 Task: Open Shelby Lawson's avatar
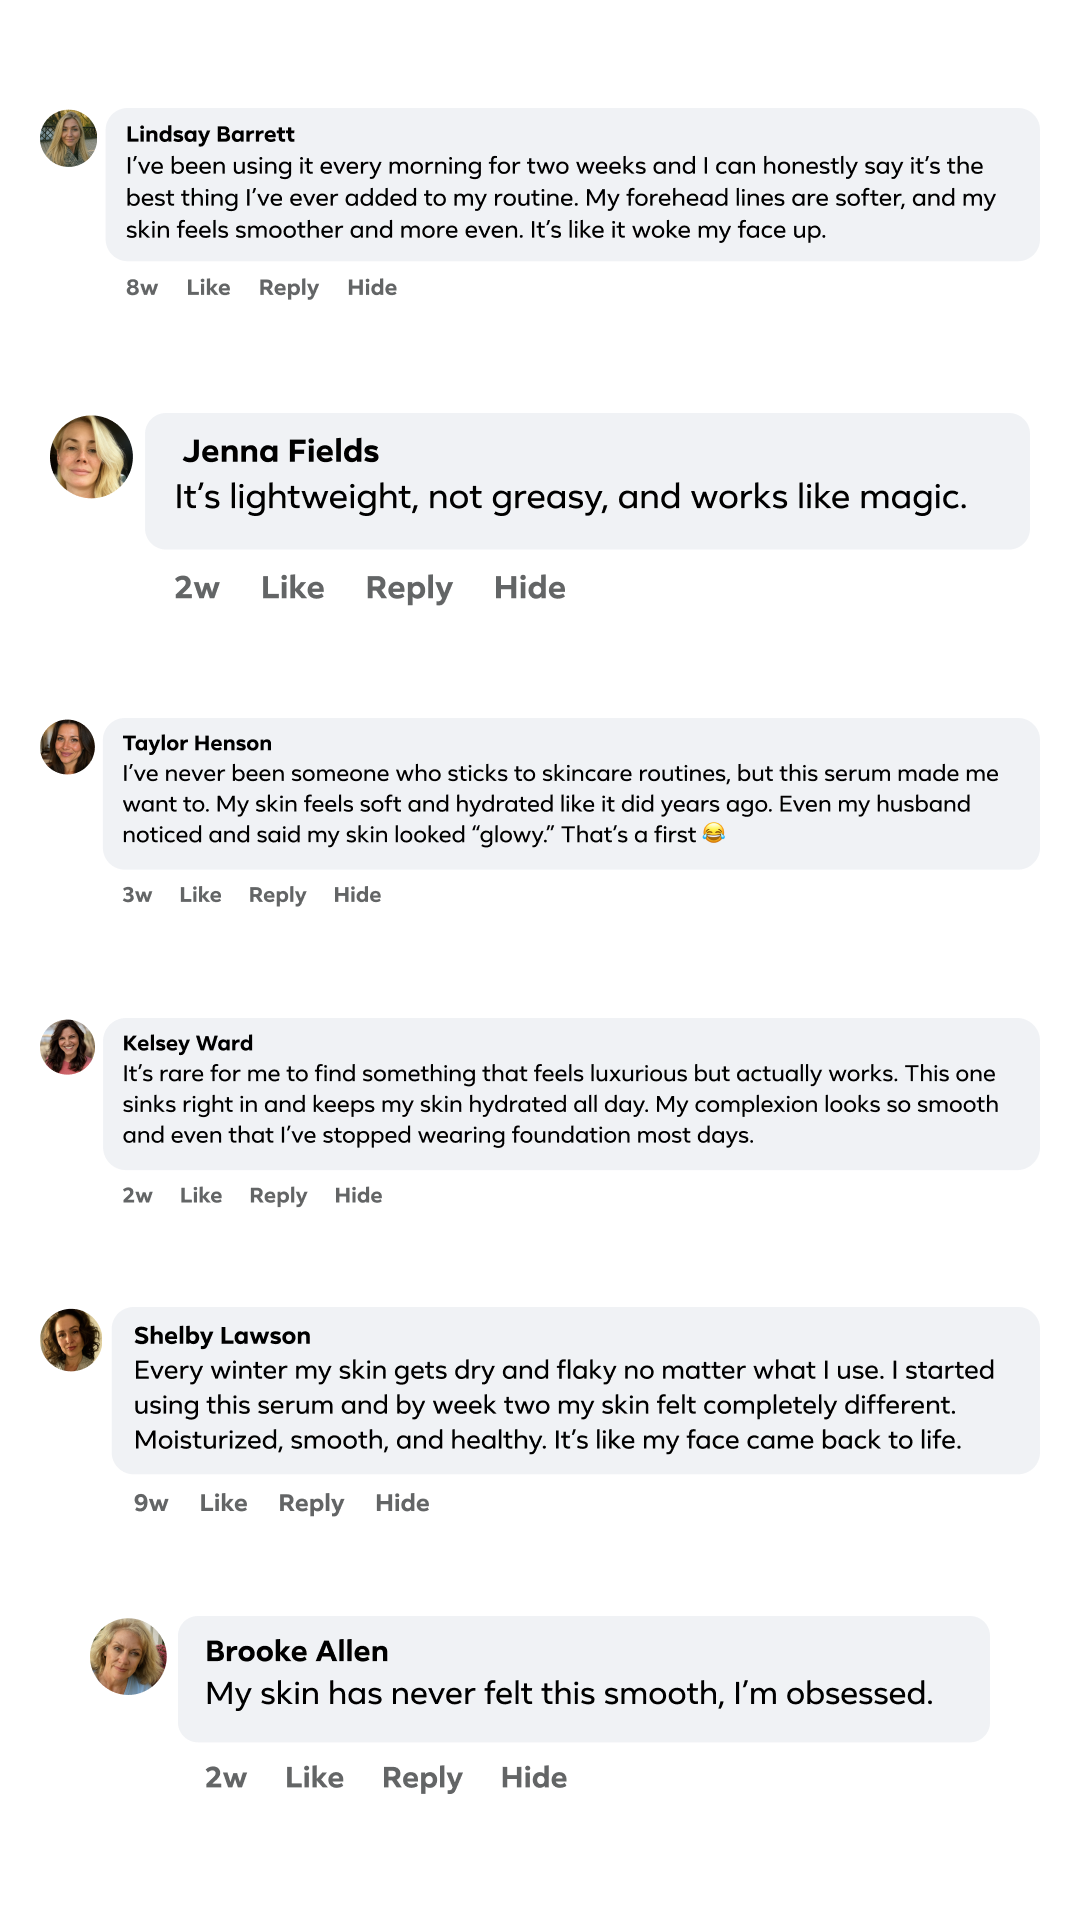[x=70, y=1339]
